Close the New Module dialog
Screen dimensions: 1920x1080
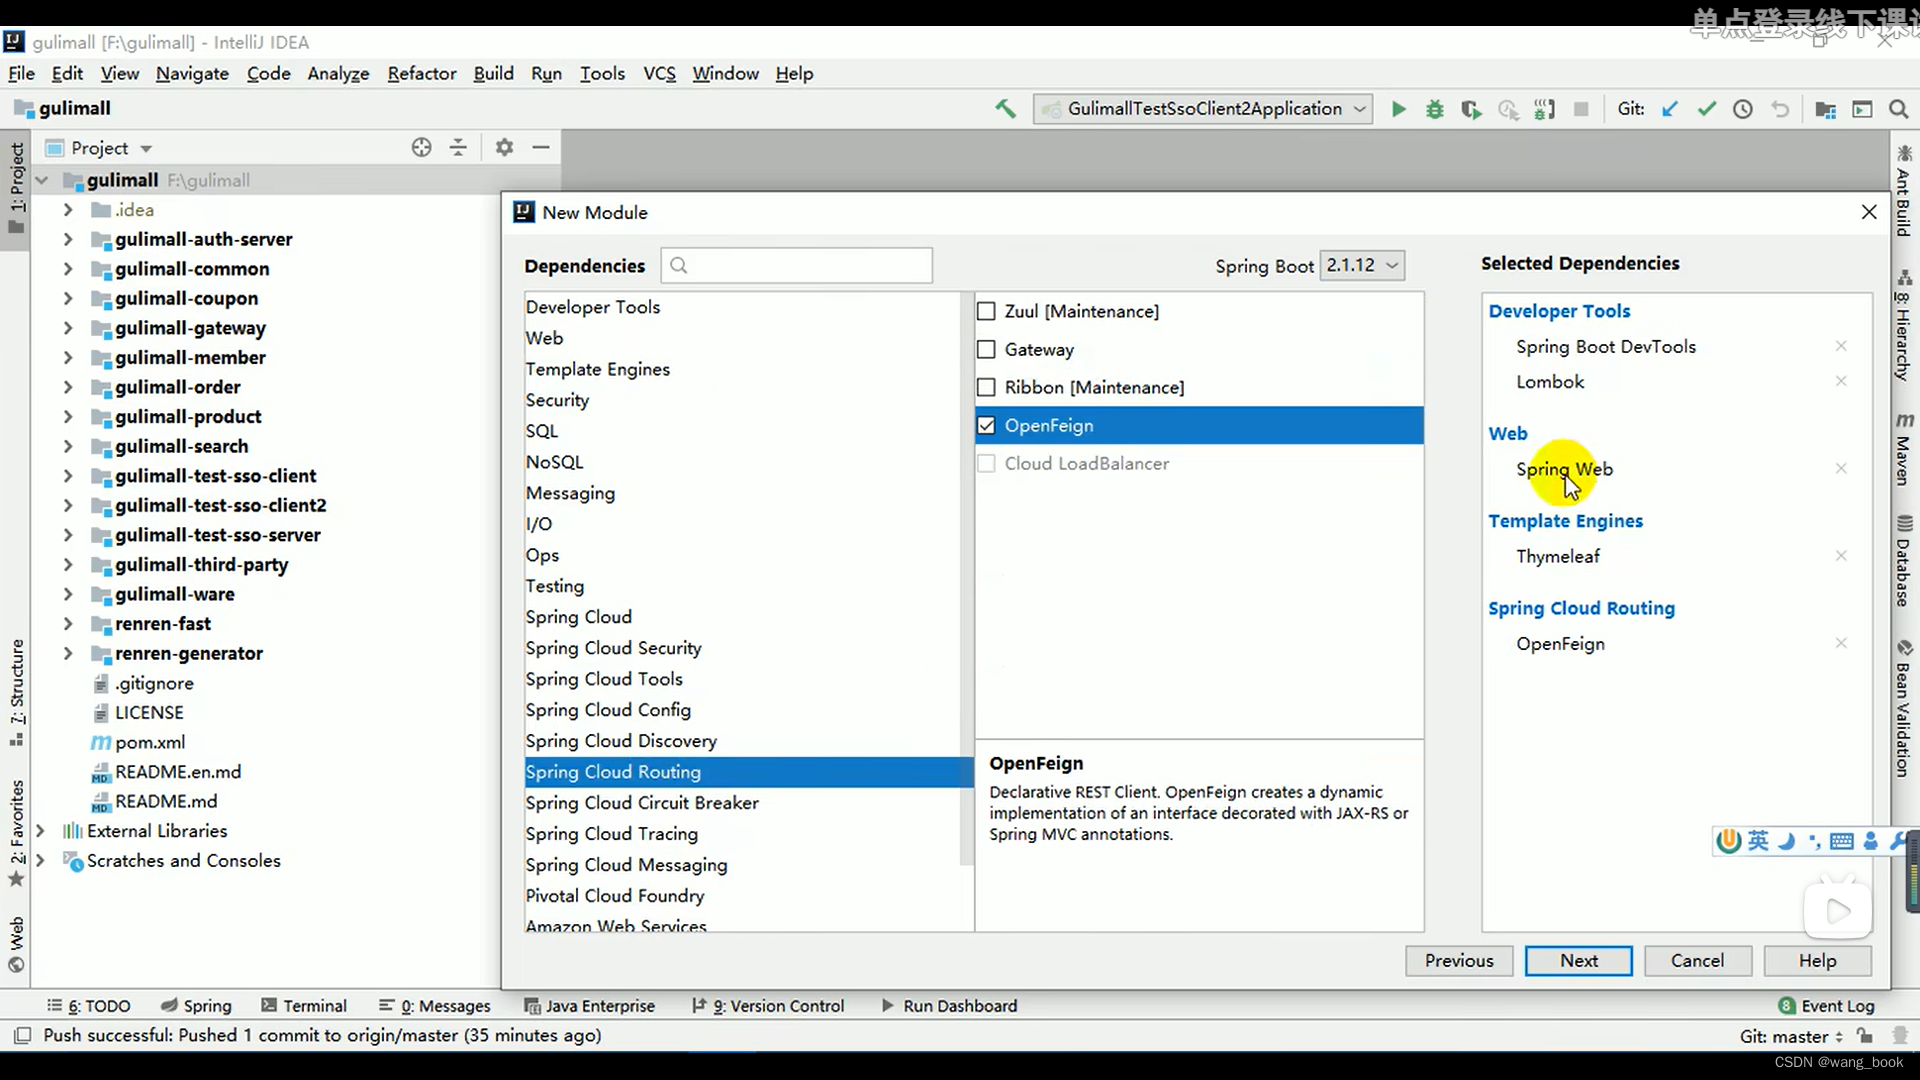[x=1869, y=212]
